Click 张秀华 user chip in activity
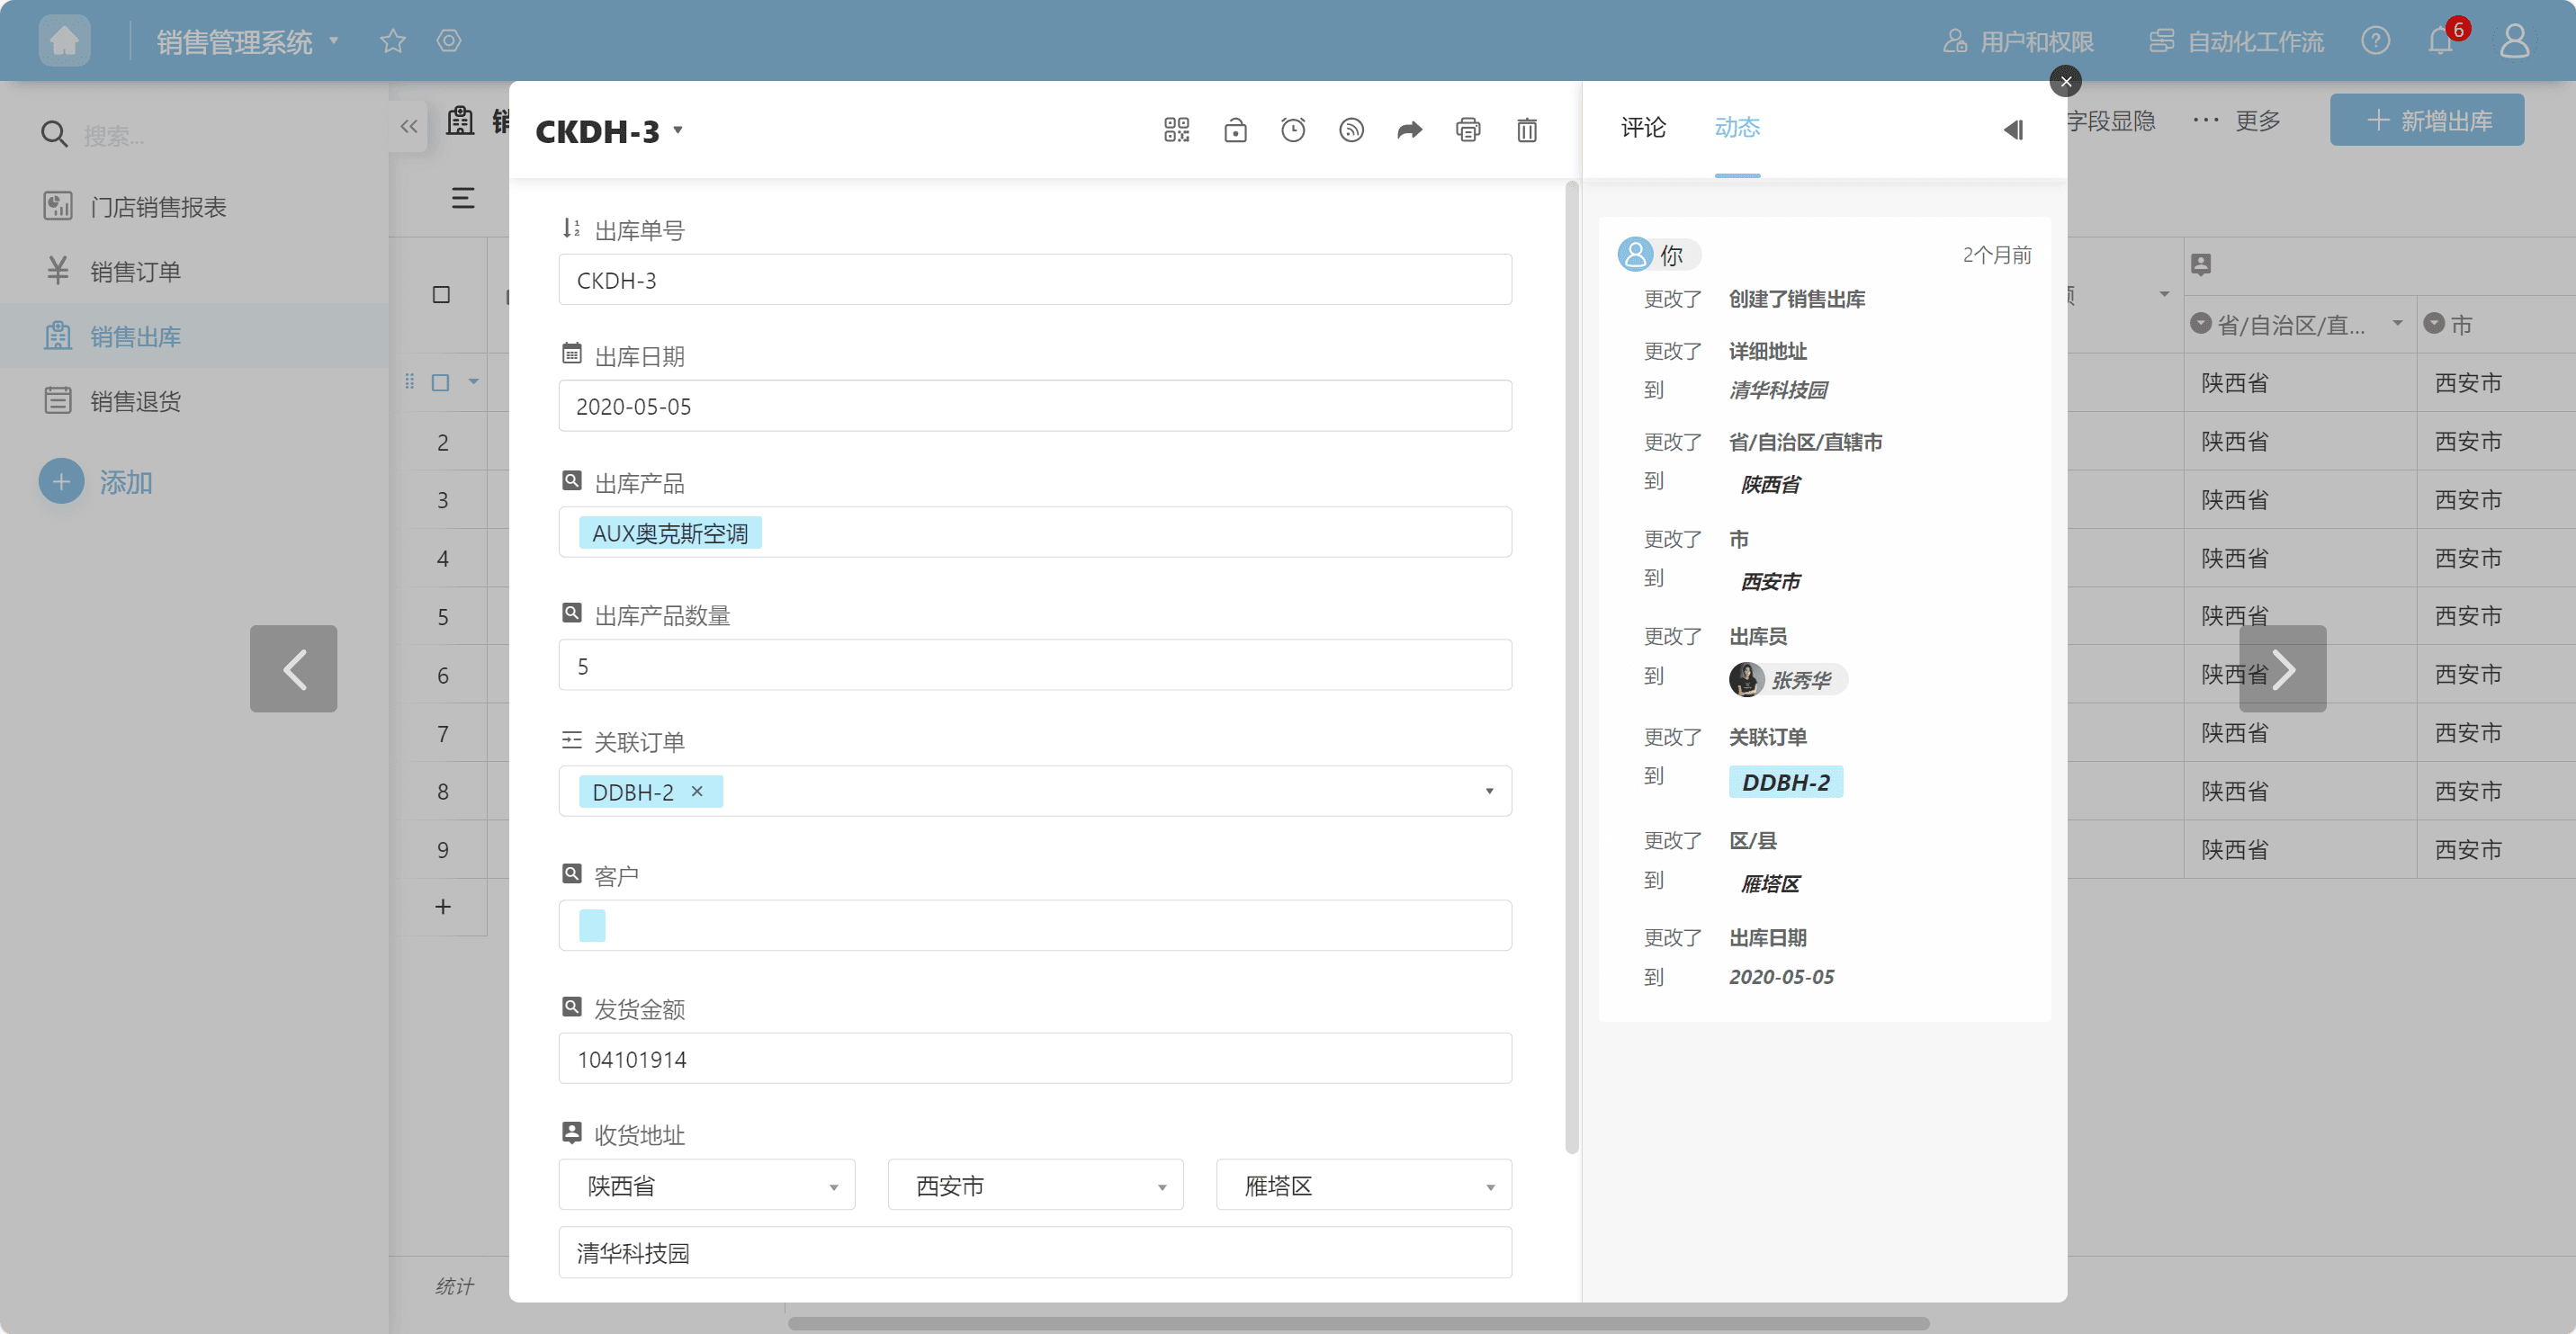2576x1334 pixels. point(1788,679)
